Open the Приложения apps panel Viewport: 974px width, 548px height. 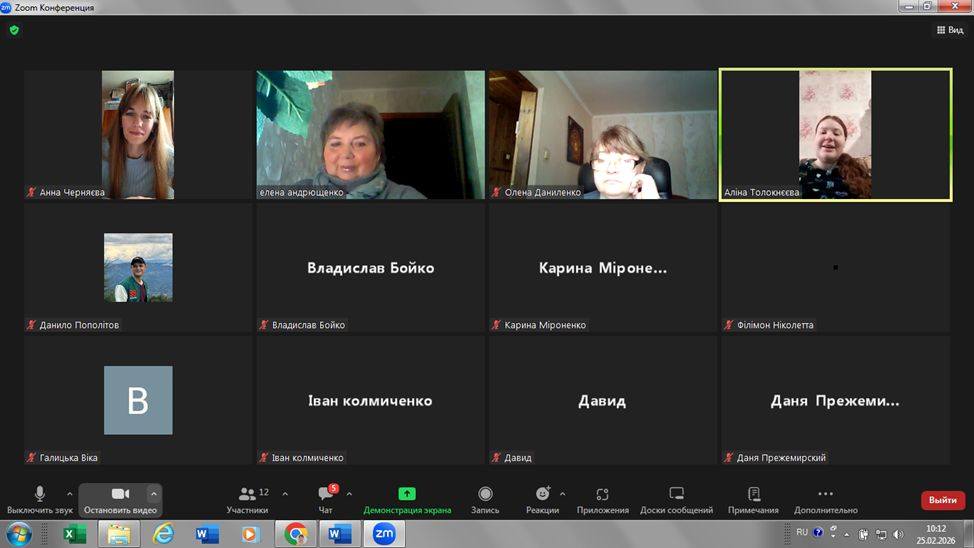click(602, 498)
